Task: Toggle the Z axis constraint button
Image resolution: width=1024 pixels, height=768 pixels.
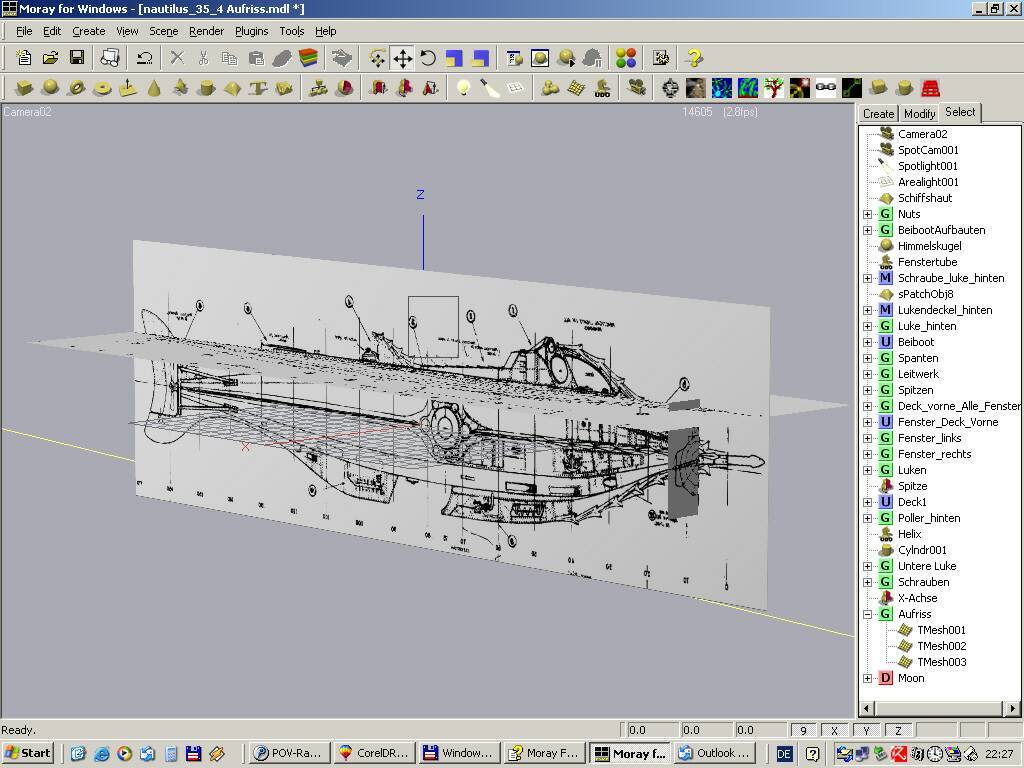Action: (898, 731)
